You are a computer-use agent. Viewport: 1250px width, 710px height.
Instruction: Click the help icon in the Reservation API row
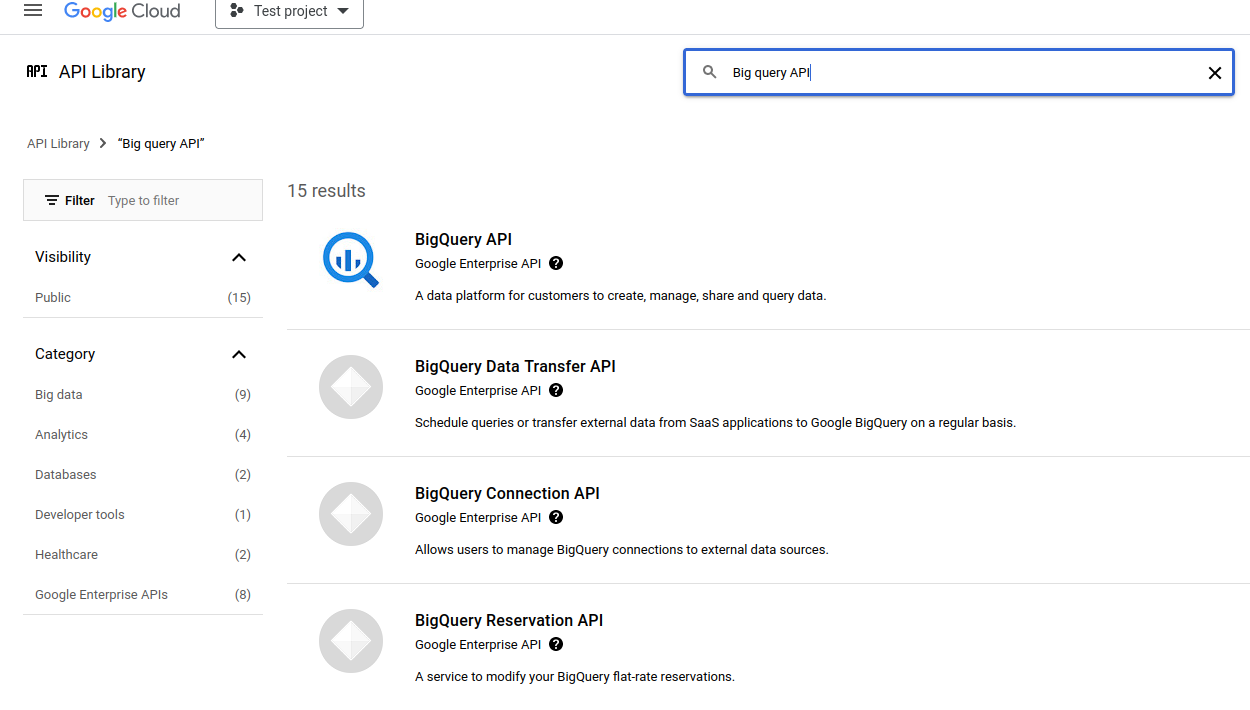[x=556, y=645]
